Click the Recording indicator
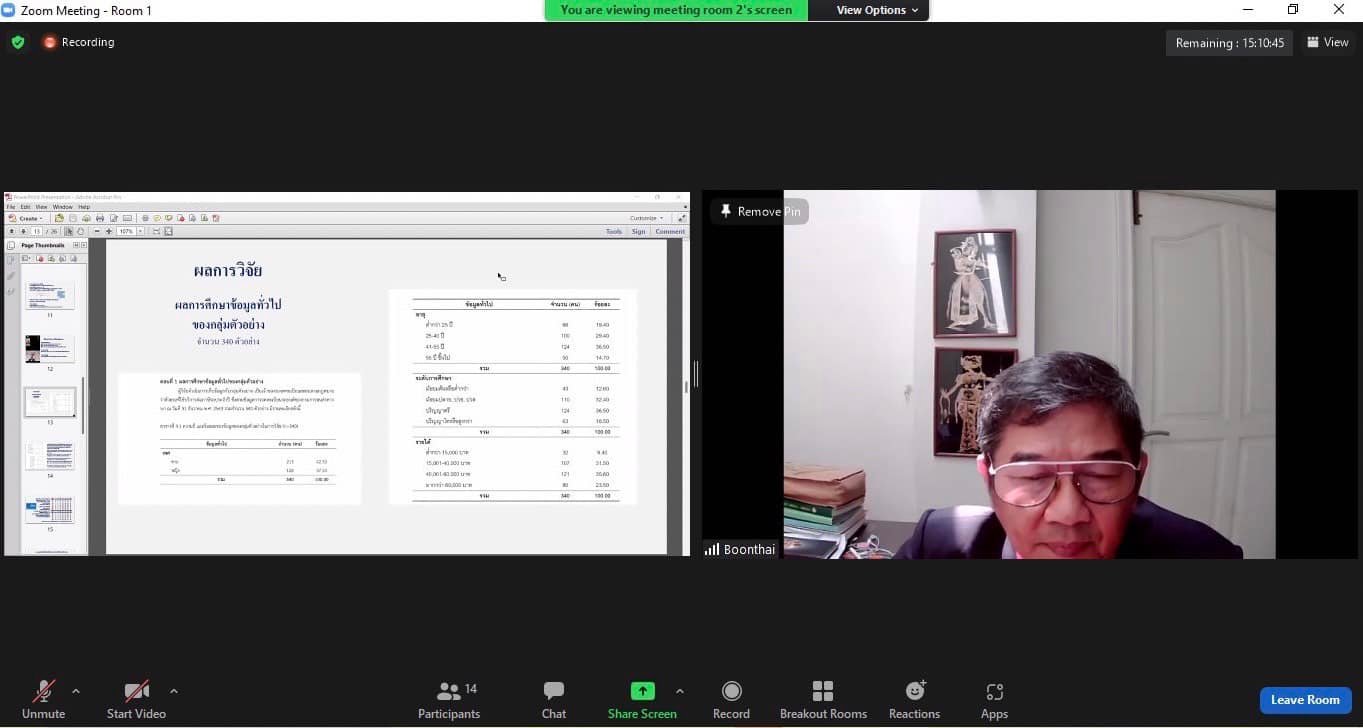 pyautogui.click(x=79, y=42)
